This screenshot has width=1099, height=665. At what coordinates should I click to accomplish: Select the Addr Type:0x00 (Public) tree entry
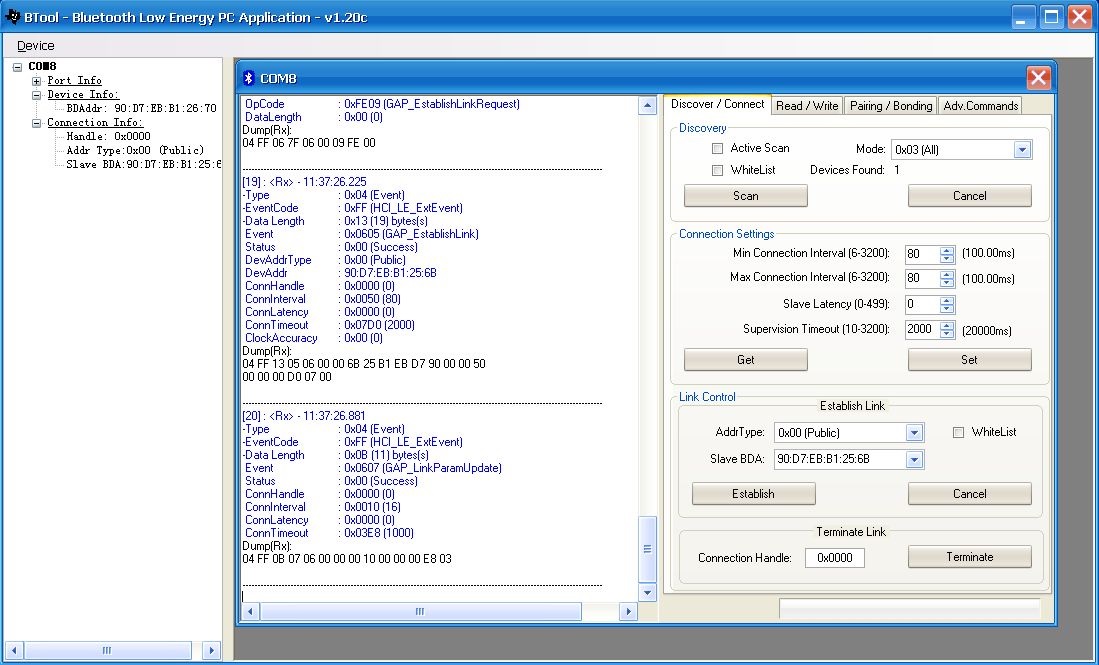pos(135,150)
